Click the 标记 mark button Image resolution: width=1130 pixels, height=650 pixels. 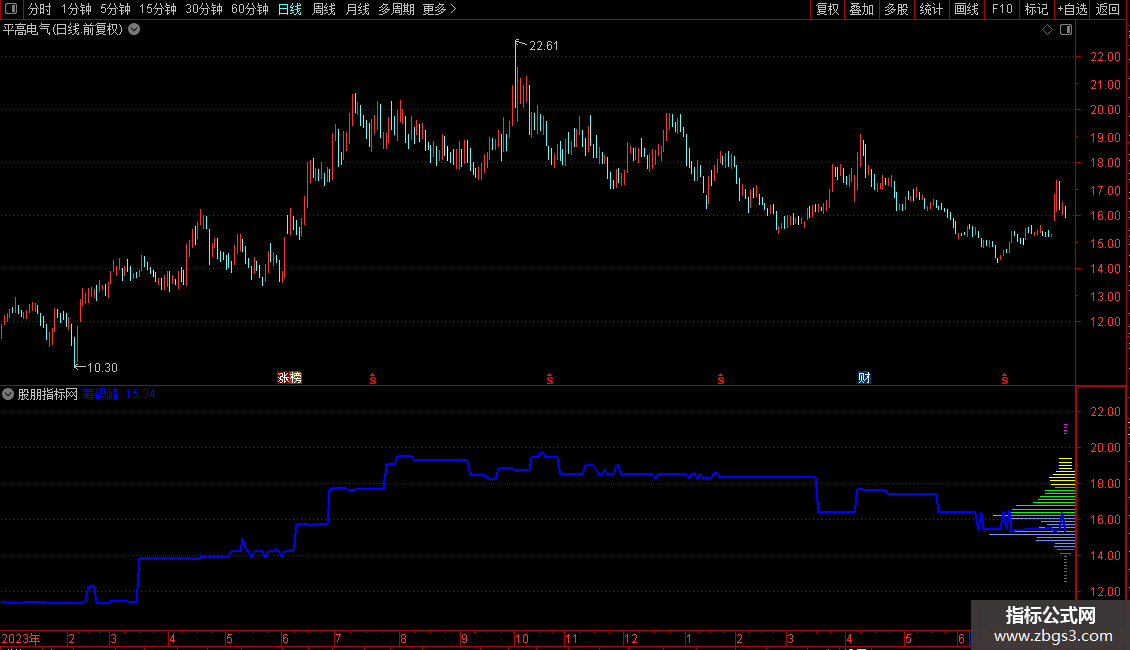(x=1036, y=9)
